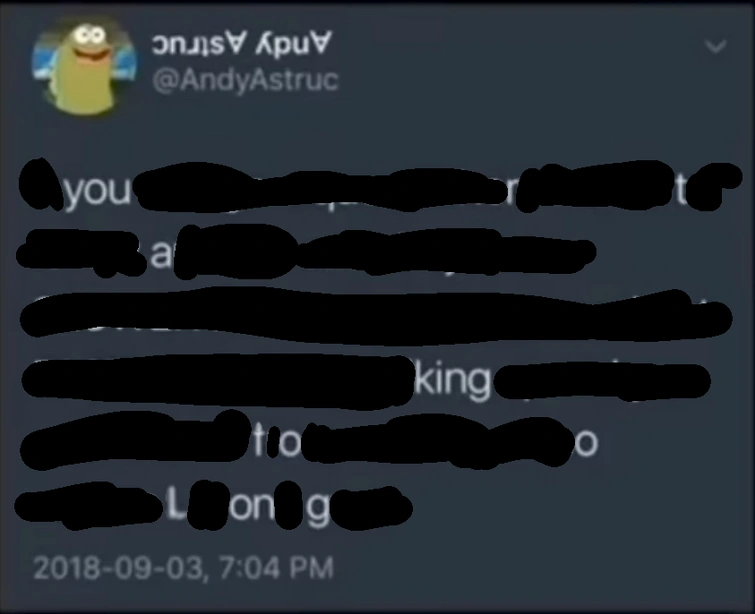Click the 2018-09-03, 7:04 PM timestamp

[x=183, y=567]
